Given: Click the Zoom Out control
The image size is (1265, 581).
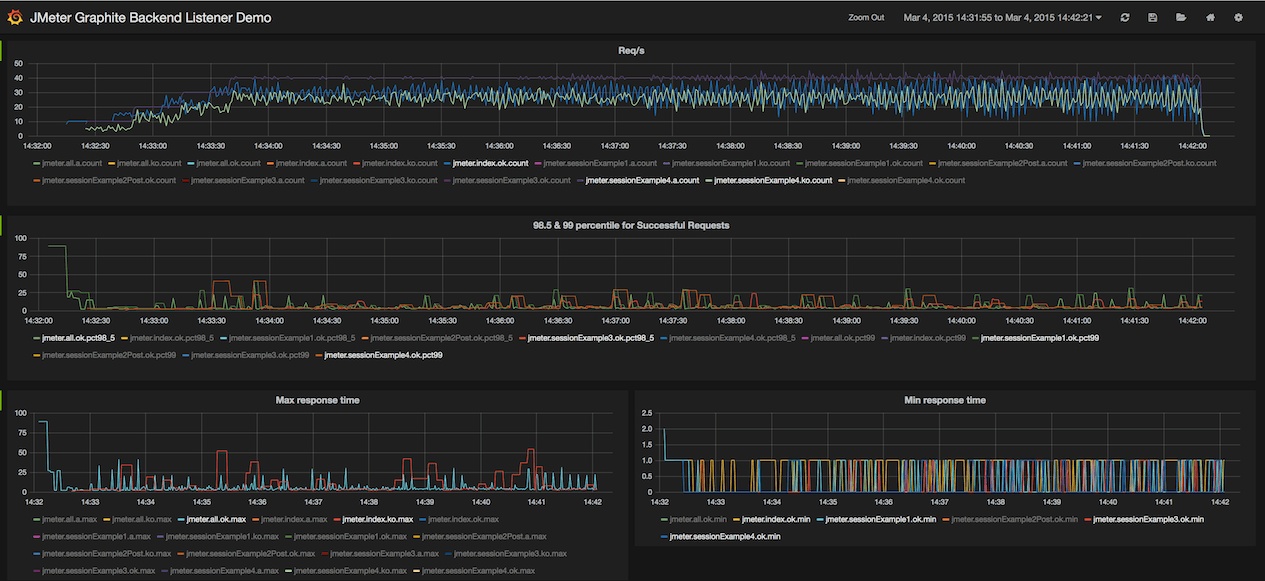Looking at the screenshot, I should tap(866, 17).
